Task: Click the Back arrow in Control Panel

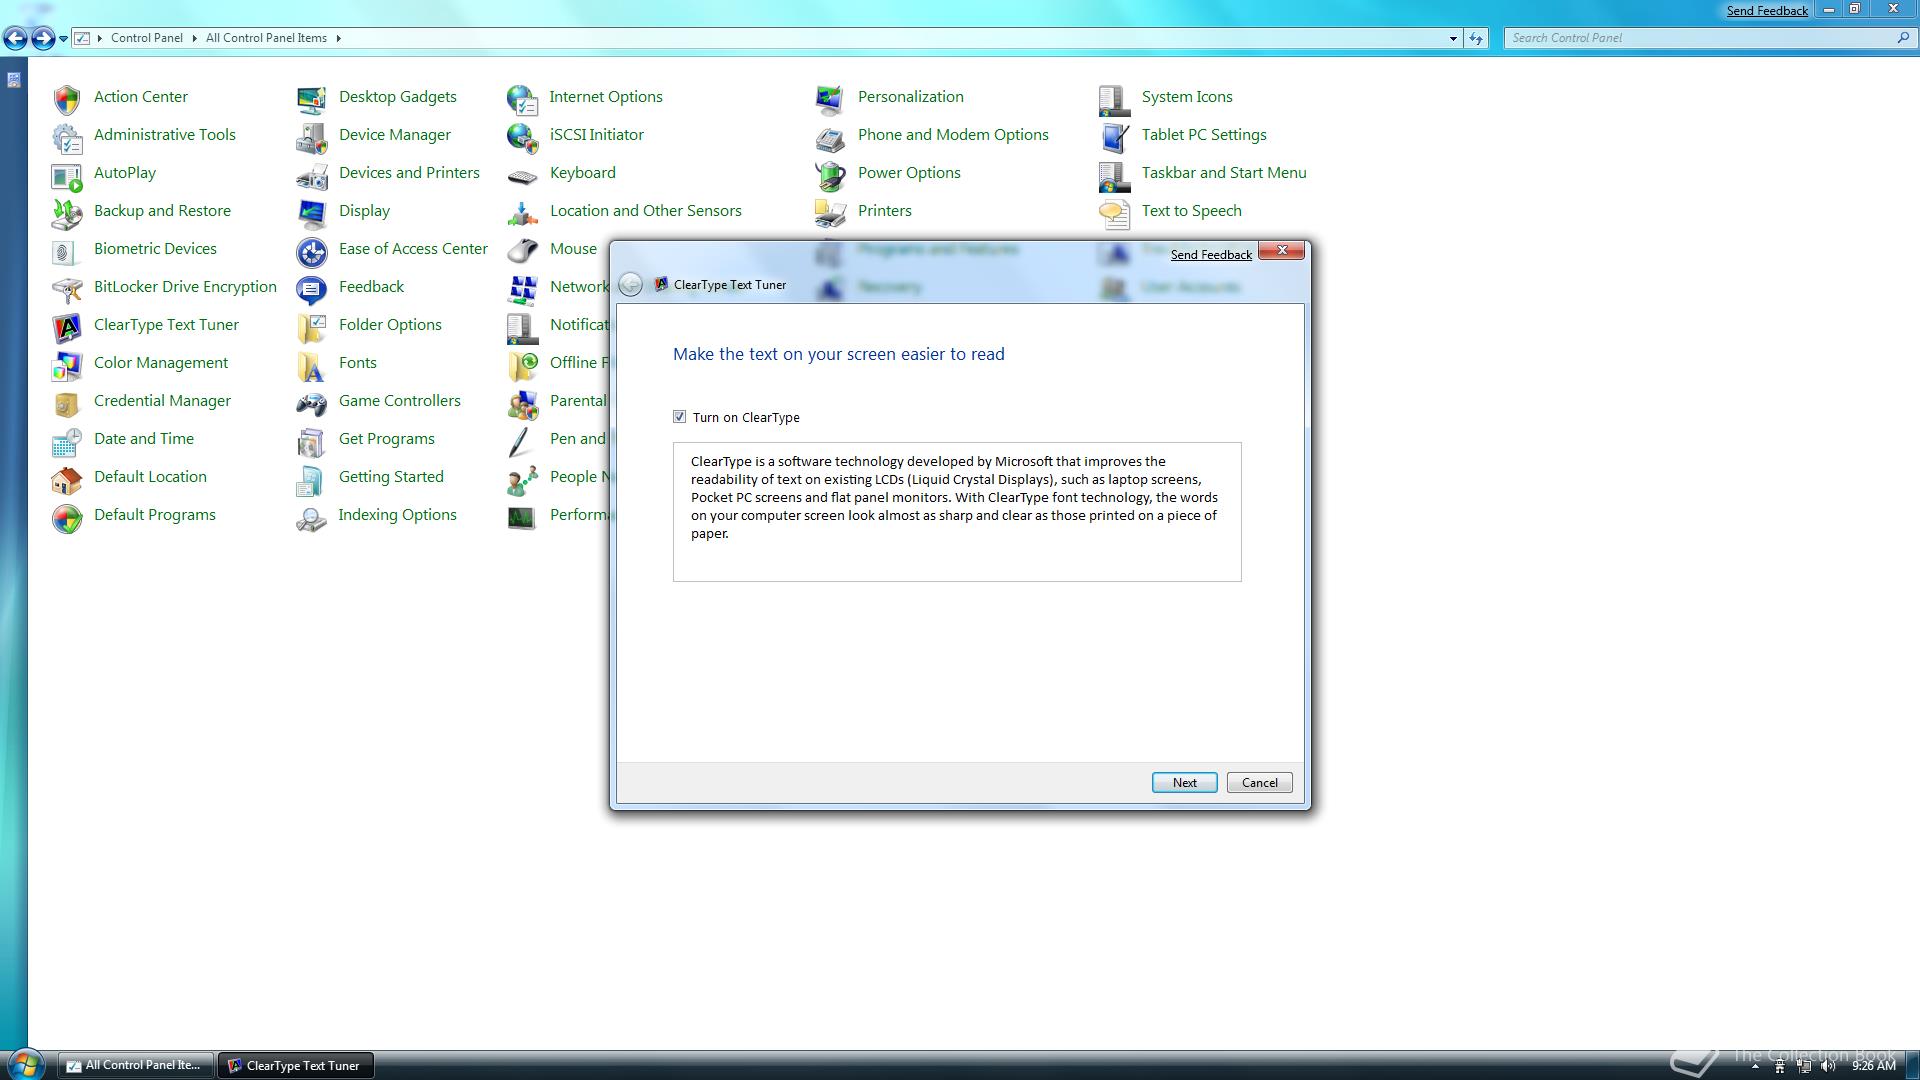Action: [x=15, y=38]
